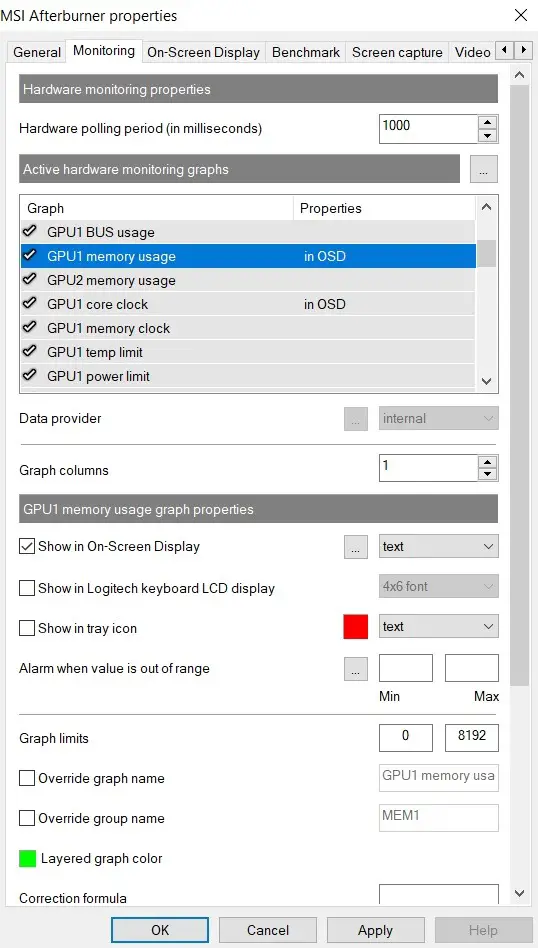Image resolution: width=538 pixels, height=948 pixels.
Task: Open On-Screen Display layout ellipsis button
Action: pos(356,547)
